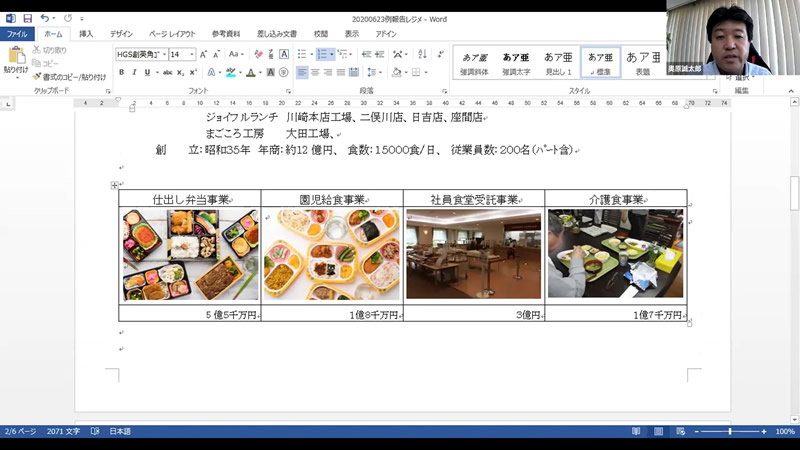Viewport: 800px width, 450px height.
Task: Sort the selection with the A-Z sort icon
Action: (422, 54)
